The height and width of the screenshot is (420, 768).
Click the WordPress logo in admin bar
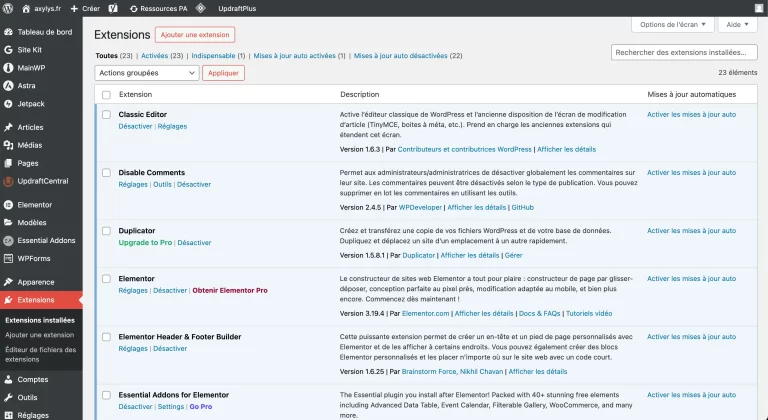click(8, 8)
